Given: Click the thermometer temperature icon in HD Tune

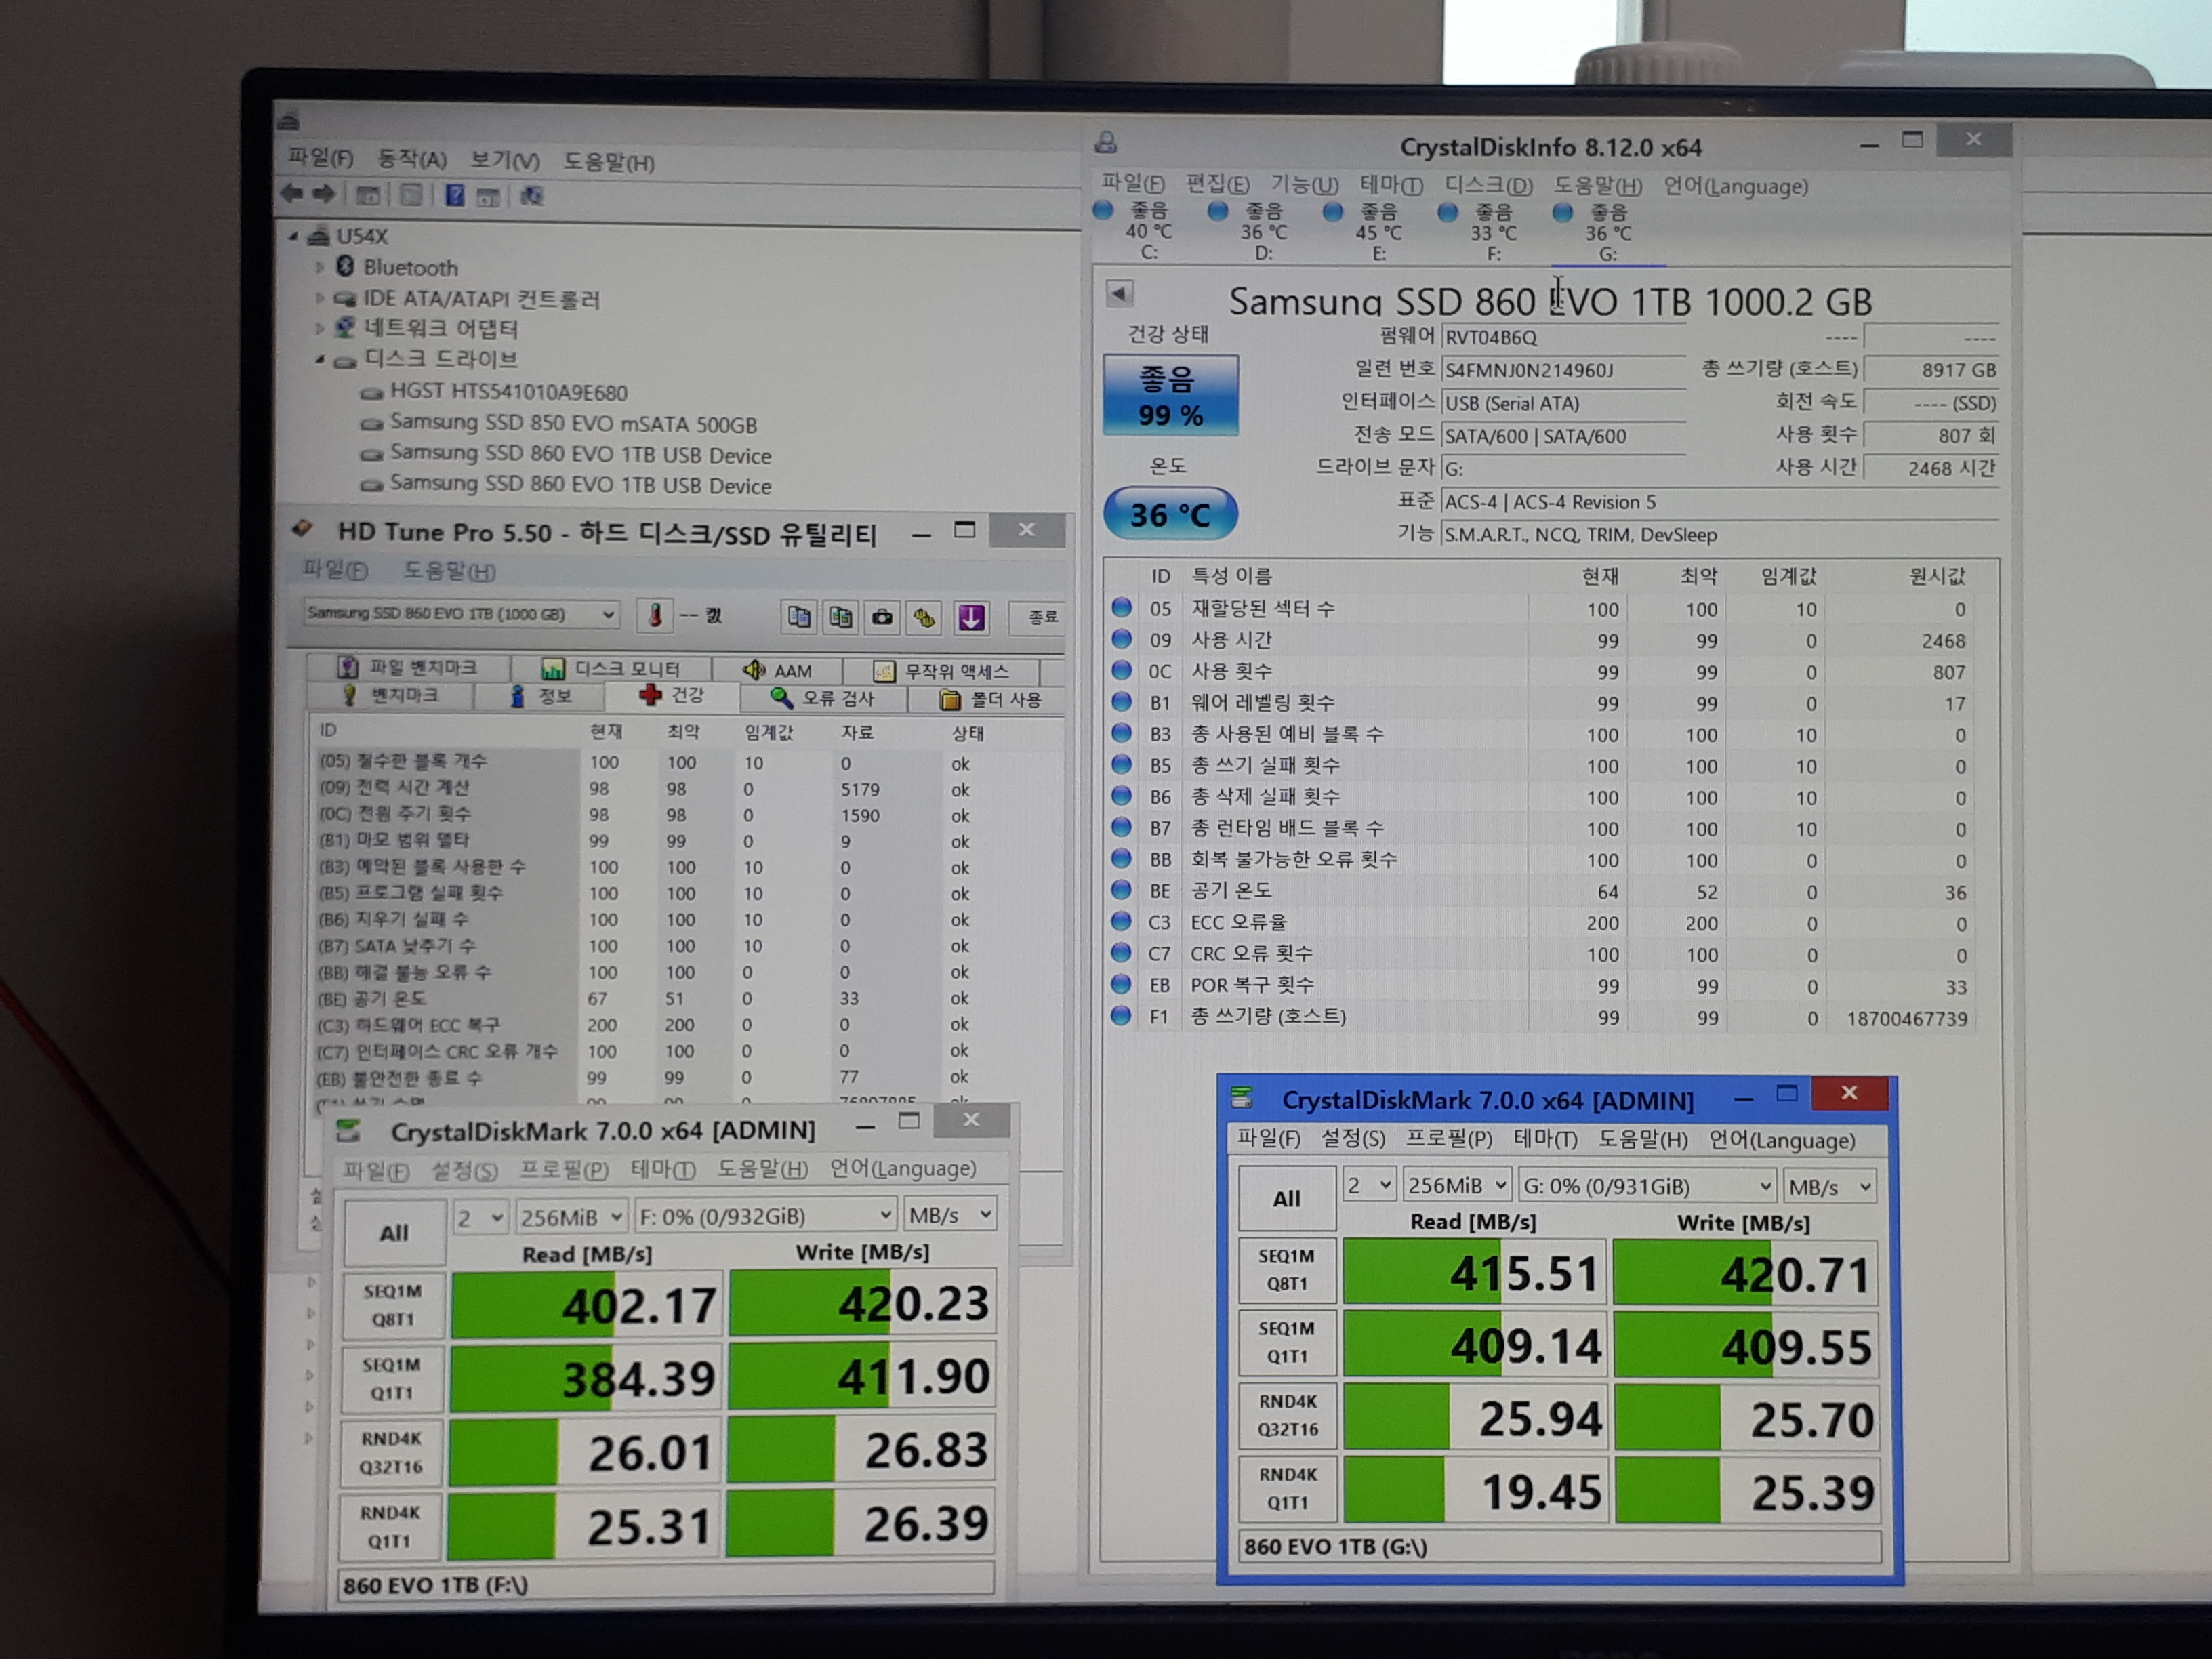Looking at the screenshot, I should (655, 615).
